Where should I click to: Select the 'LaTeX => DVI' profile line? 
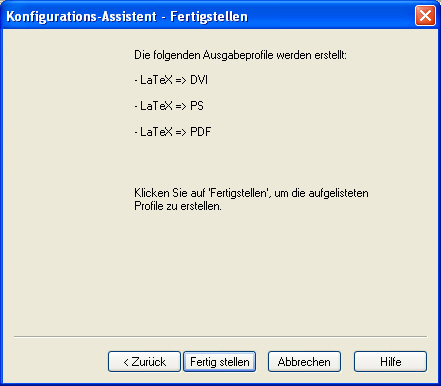(x=171, y=80)
